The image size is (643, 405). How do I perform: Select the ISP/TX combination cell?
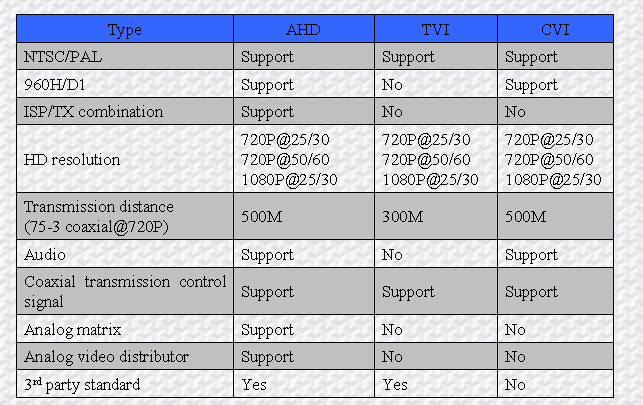pyautogui.click(x=125, y=111)
